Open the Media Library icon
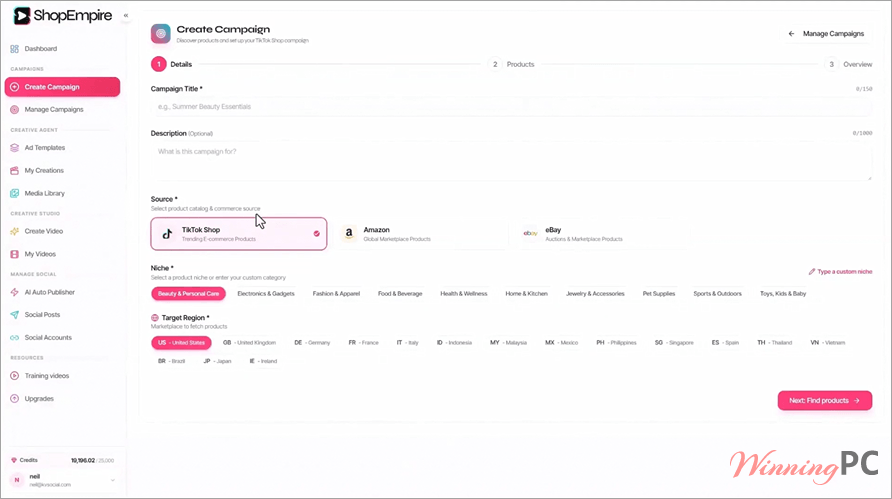This screenshot has height=499, width=892. 15,193
